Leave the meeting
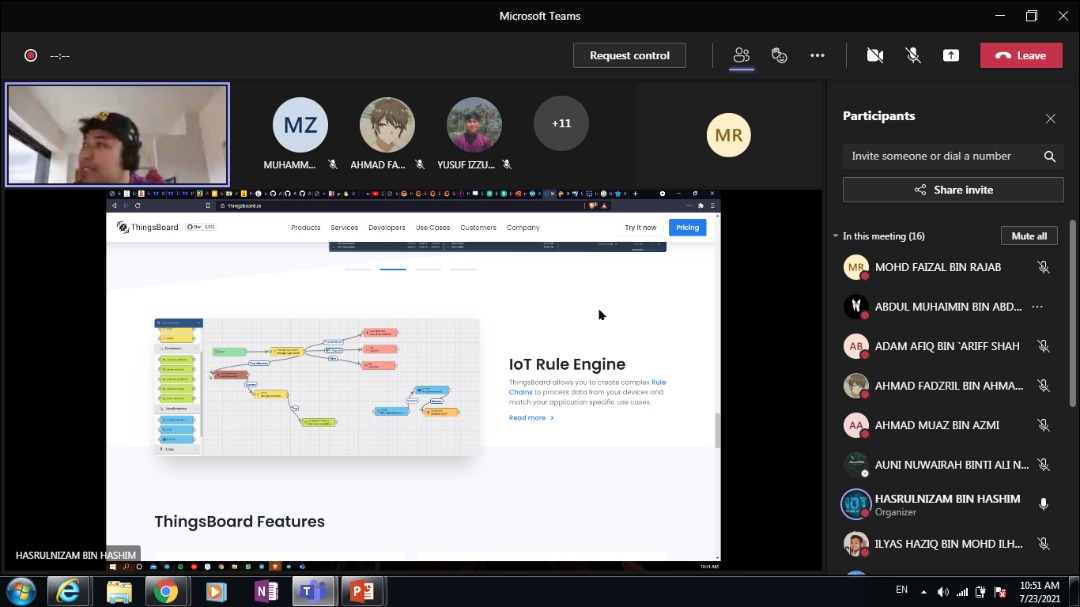Image resolution: width=1080 pixels, height=607 pixels. pyautogui.click(x=1021, y=56)
